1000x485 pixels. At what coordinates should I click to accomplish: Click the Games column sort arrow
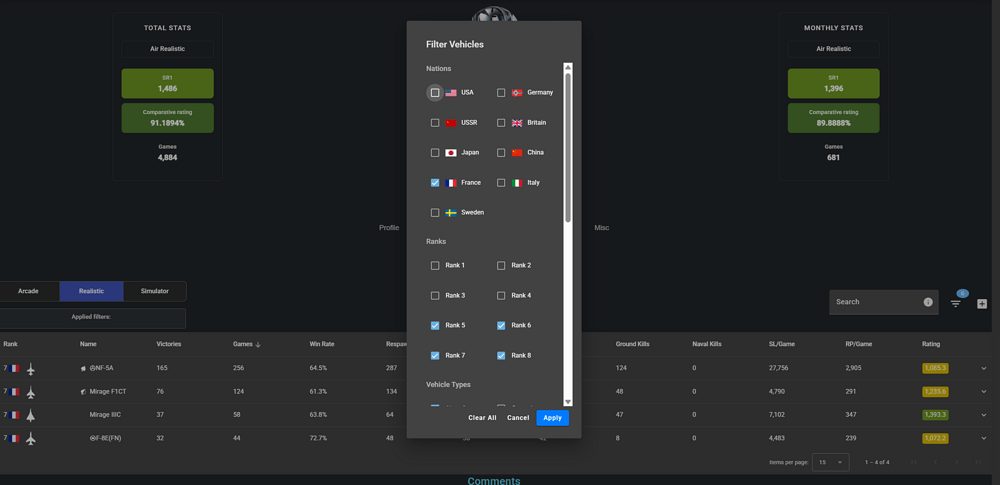258,345
